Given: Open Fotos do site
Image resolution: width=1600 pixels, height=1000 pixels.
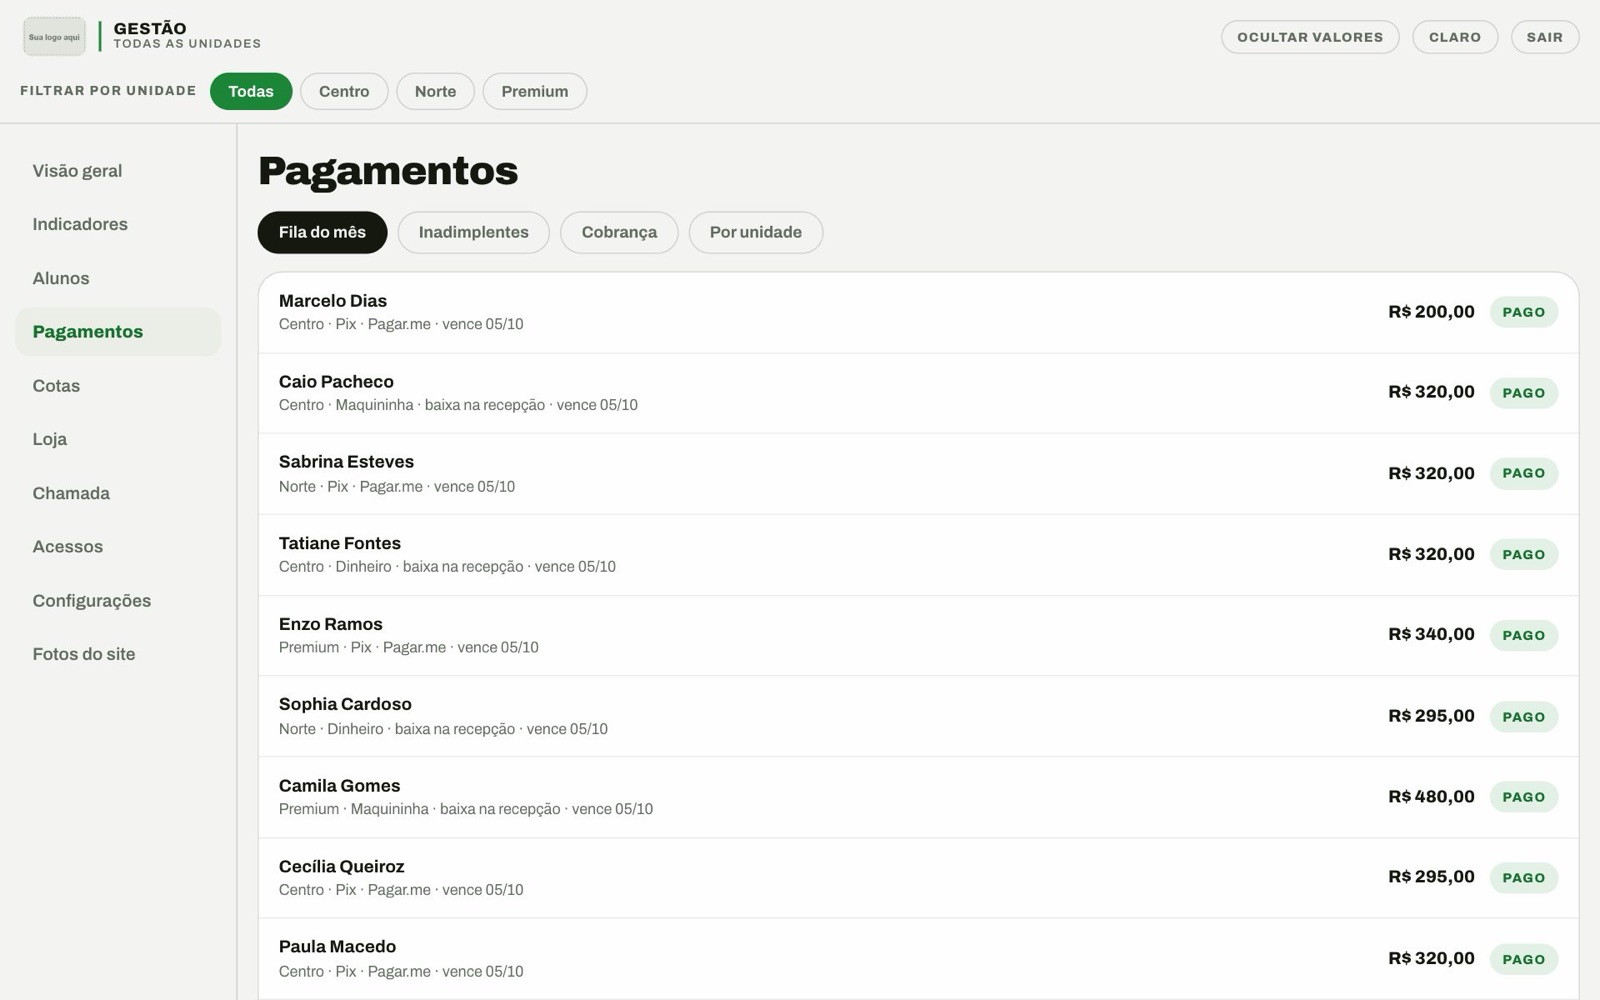Looking at the screenshot, I should click(x=118, y=654).
